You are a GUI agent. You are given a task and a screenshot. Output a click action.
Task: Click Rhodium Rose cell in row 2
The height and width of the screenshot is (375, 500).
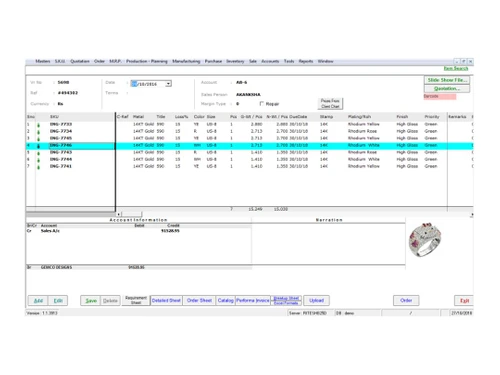[x=362, y=131]
